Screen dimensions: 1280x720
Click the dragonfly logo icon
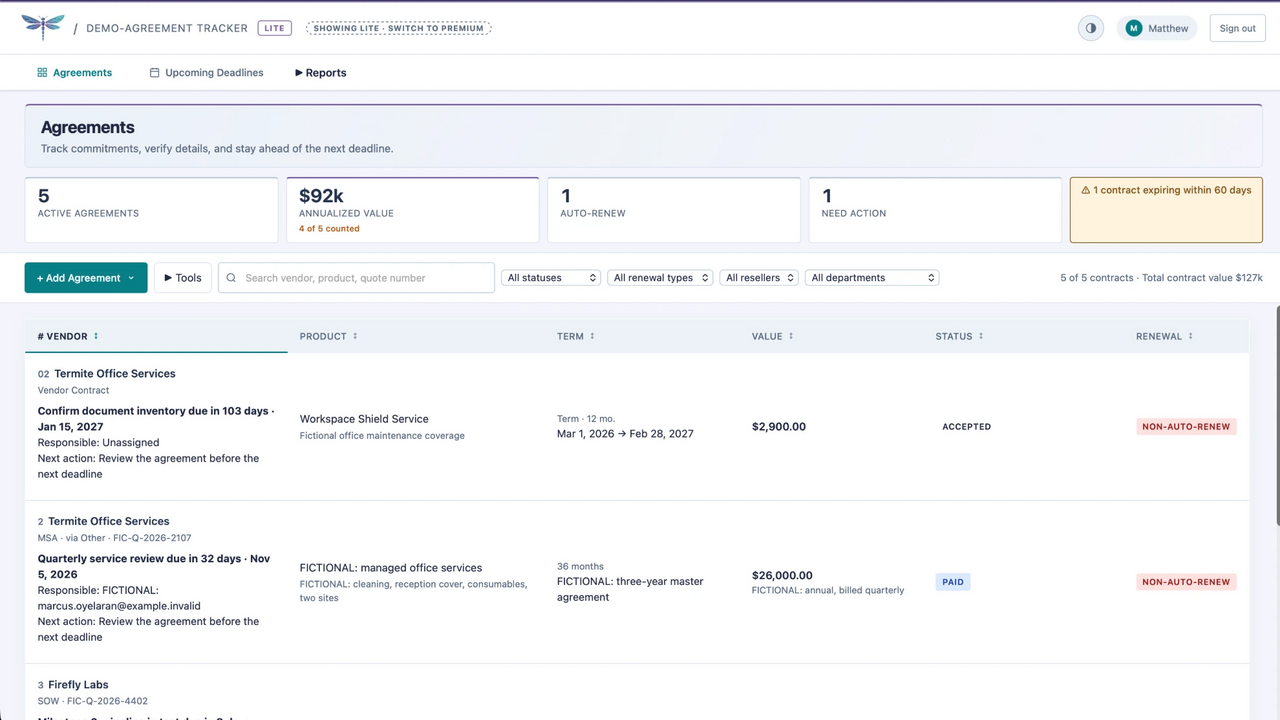pyautogui.click(x=42, y=27)
